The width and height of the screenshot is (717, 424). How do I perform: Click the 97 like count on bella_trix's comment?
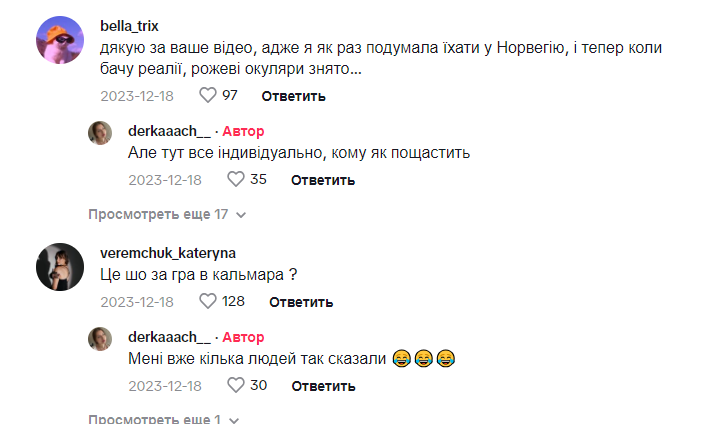click(230, 96)
